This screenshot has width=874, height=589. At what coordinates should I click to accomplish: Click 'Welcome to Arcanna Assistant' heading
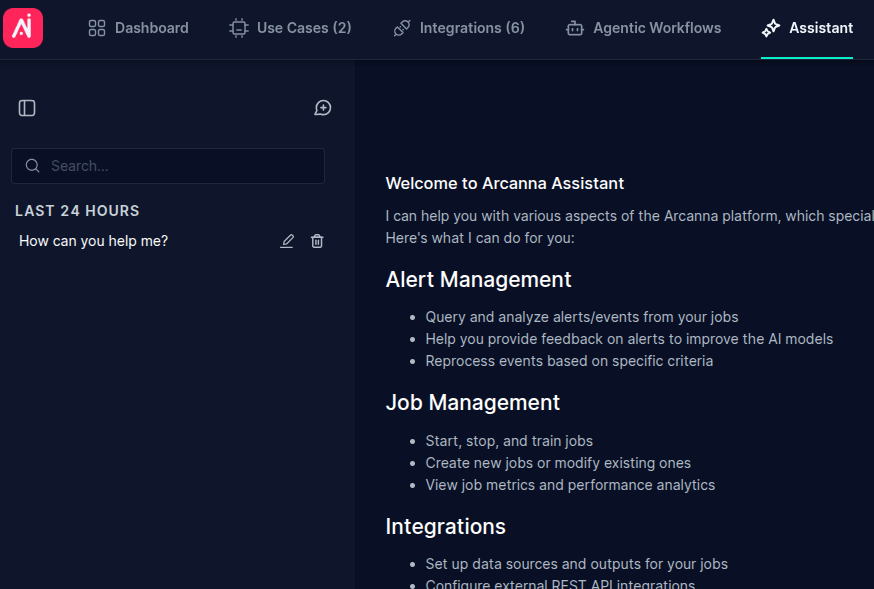504,183
